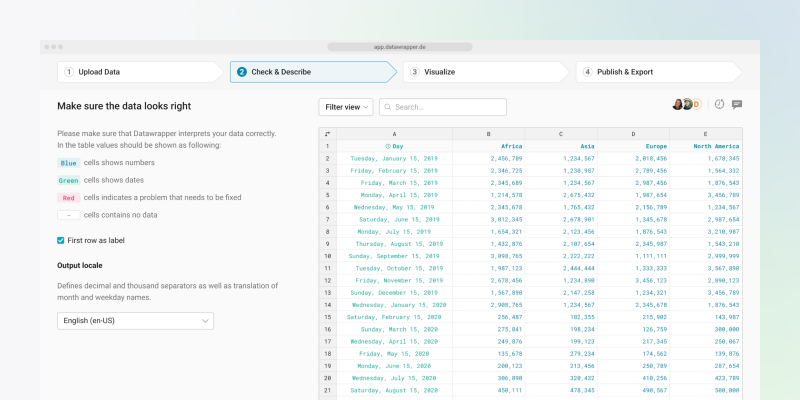The height and width of the screenshot is (400, 800).
Task: Click the clock icon in Day header
Action: click(388, 146)
